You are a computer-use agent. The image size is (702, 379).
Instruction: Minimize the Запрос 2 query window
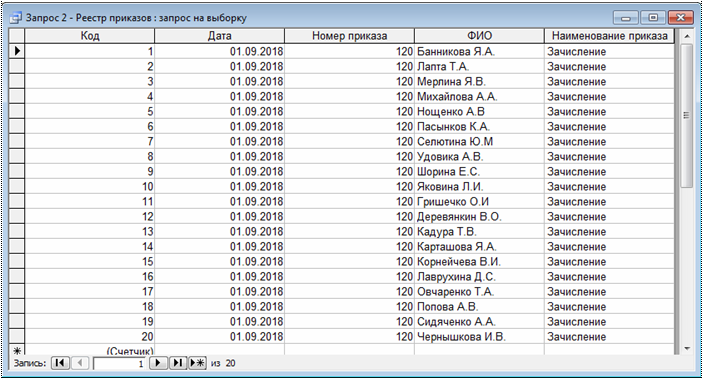(626, 17)
